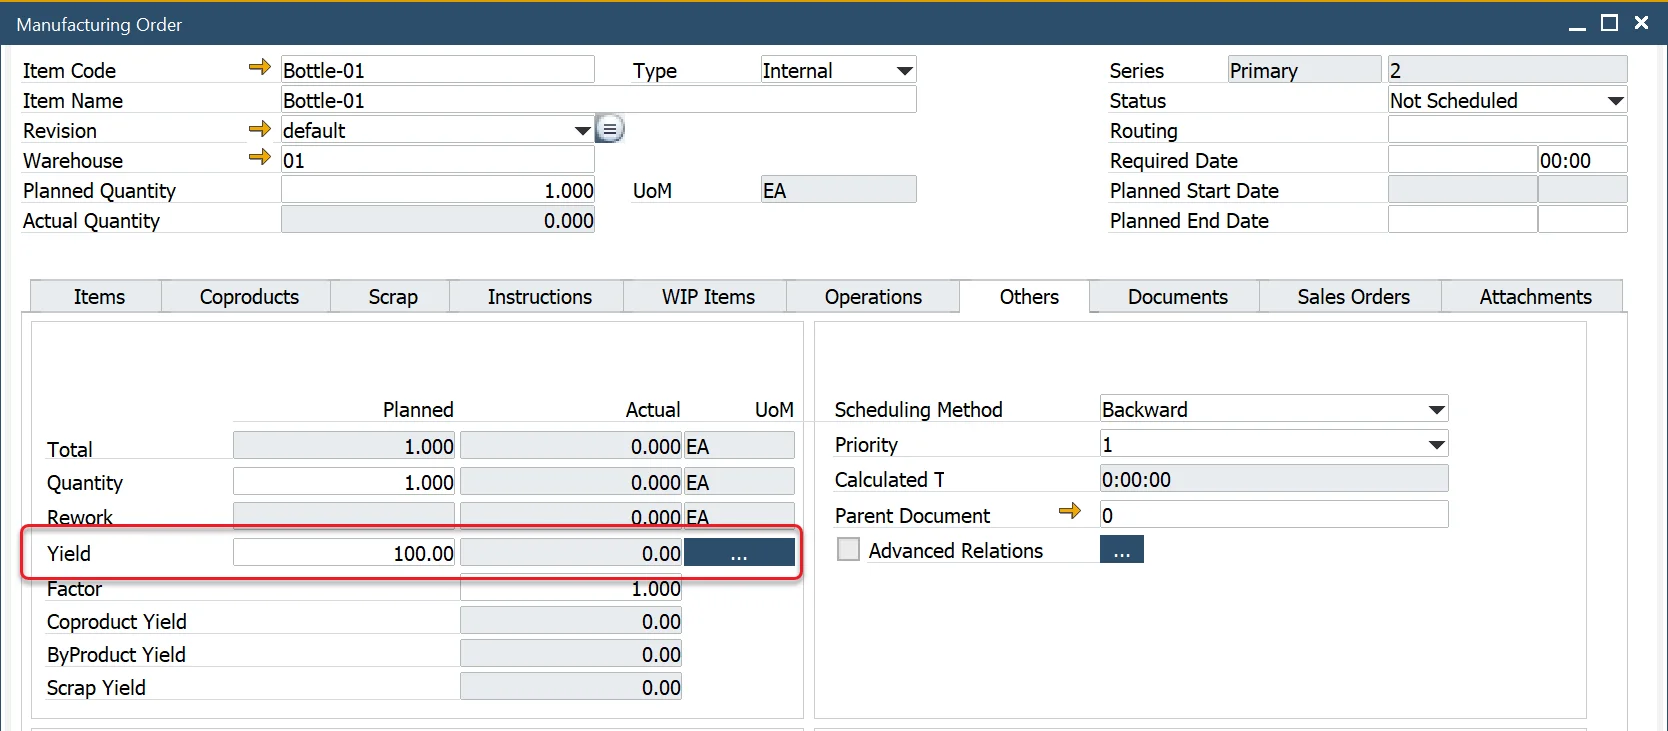1668x731 pixels.
Task: Select the Coproducts tab
Action: (249, 297)
